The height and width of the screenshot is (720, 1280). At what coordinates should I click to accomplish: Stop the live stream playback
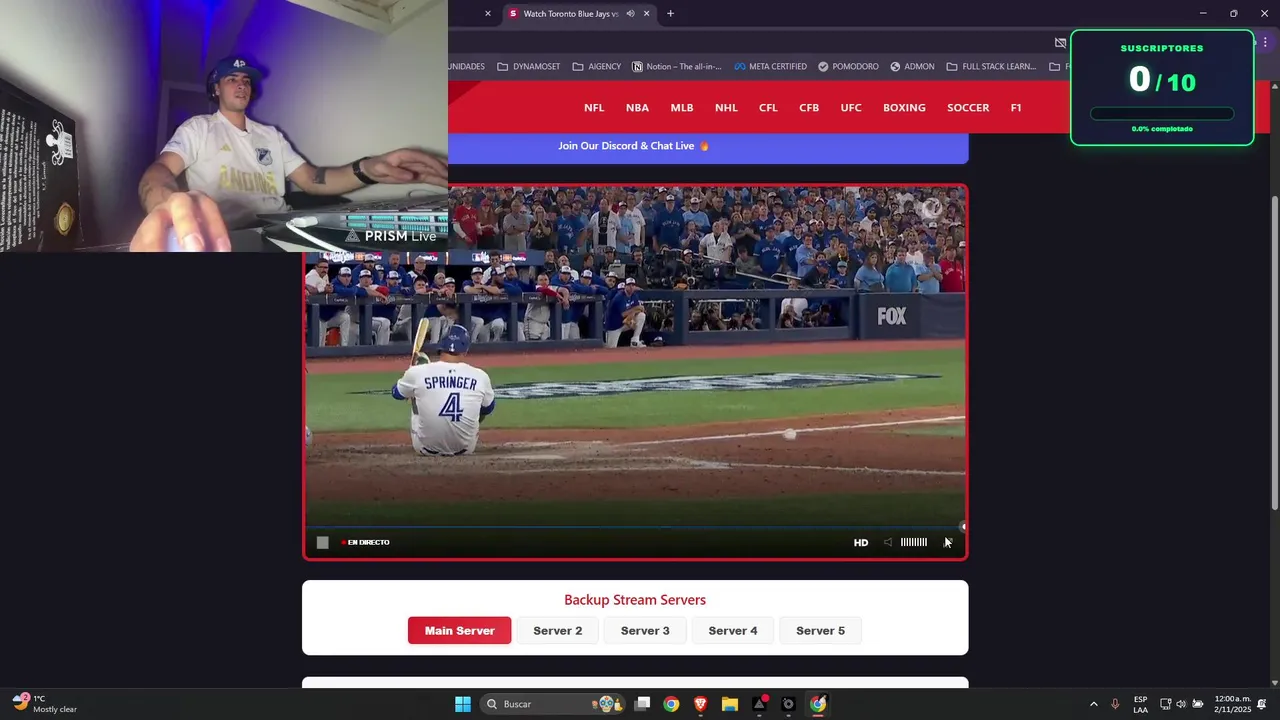click(x=322, y=542)
